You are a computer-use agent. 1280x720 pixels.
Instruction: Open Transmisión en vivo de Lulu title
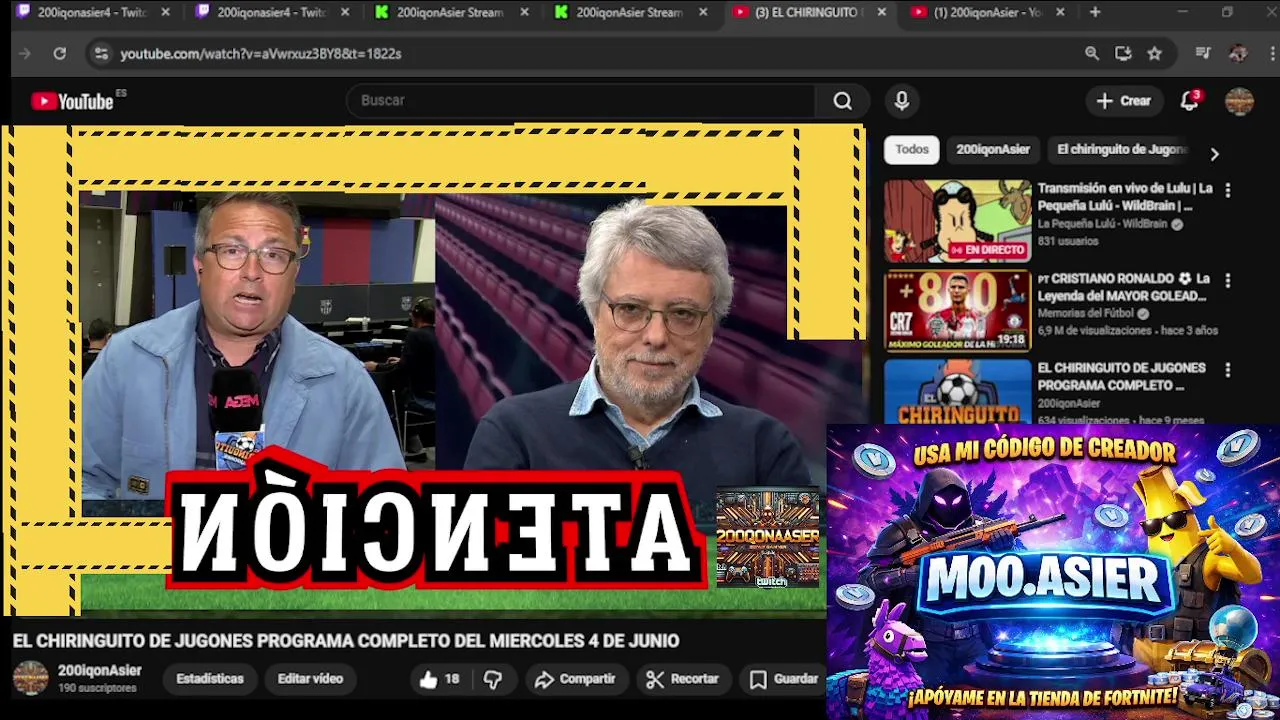(1125, 197)
